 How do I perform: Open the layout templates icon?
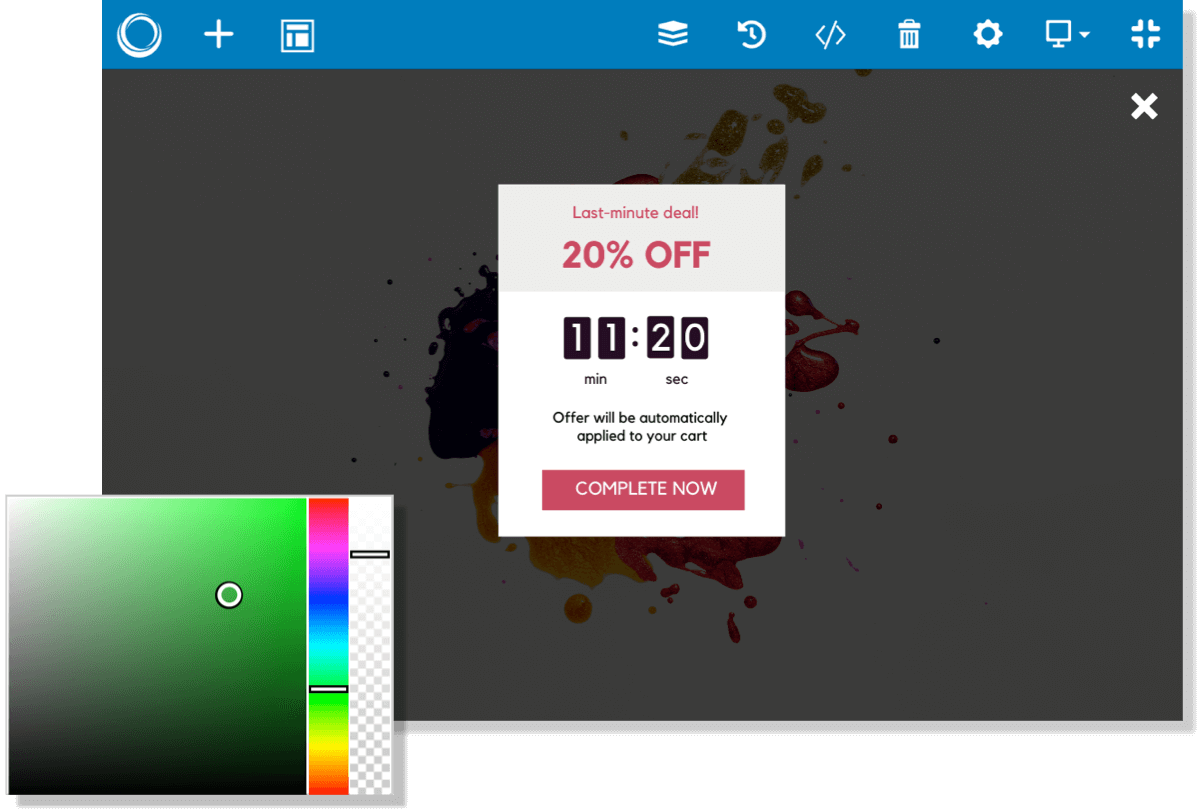(x=296, y=34)
